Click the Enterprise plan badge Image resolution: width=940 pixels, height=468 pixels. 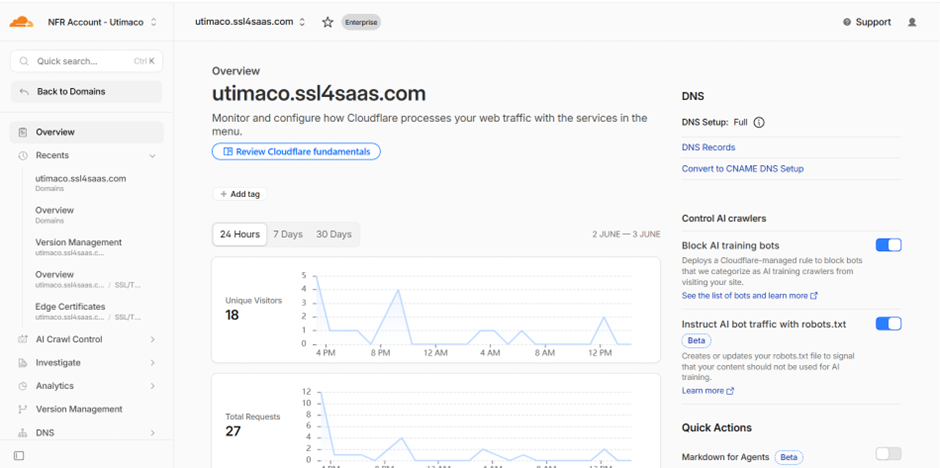click(361, 22)
